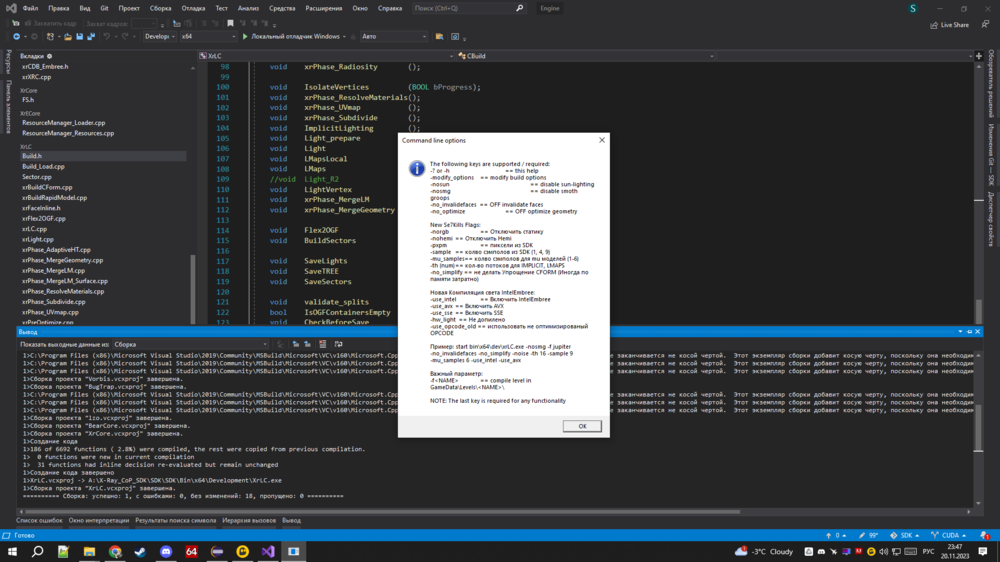Open the x64 platform dropdown

pyautogui.click(x=205, y=37)
